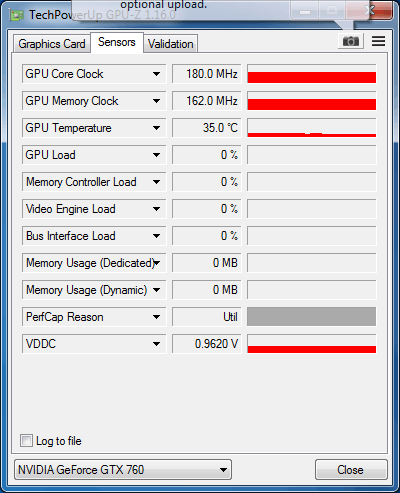
Task: Open the VDDC sensor dropdown
Action: pos(156,344)
